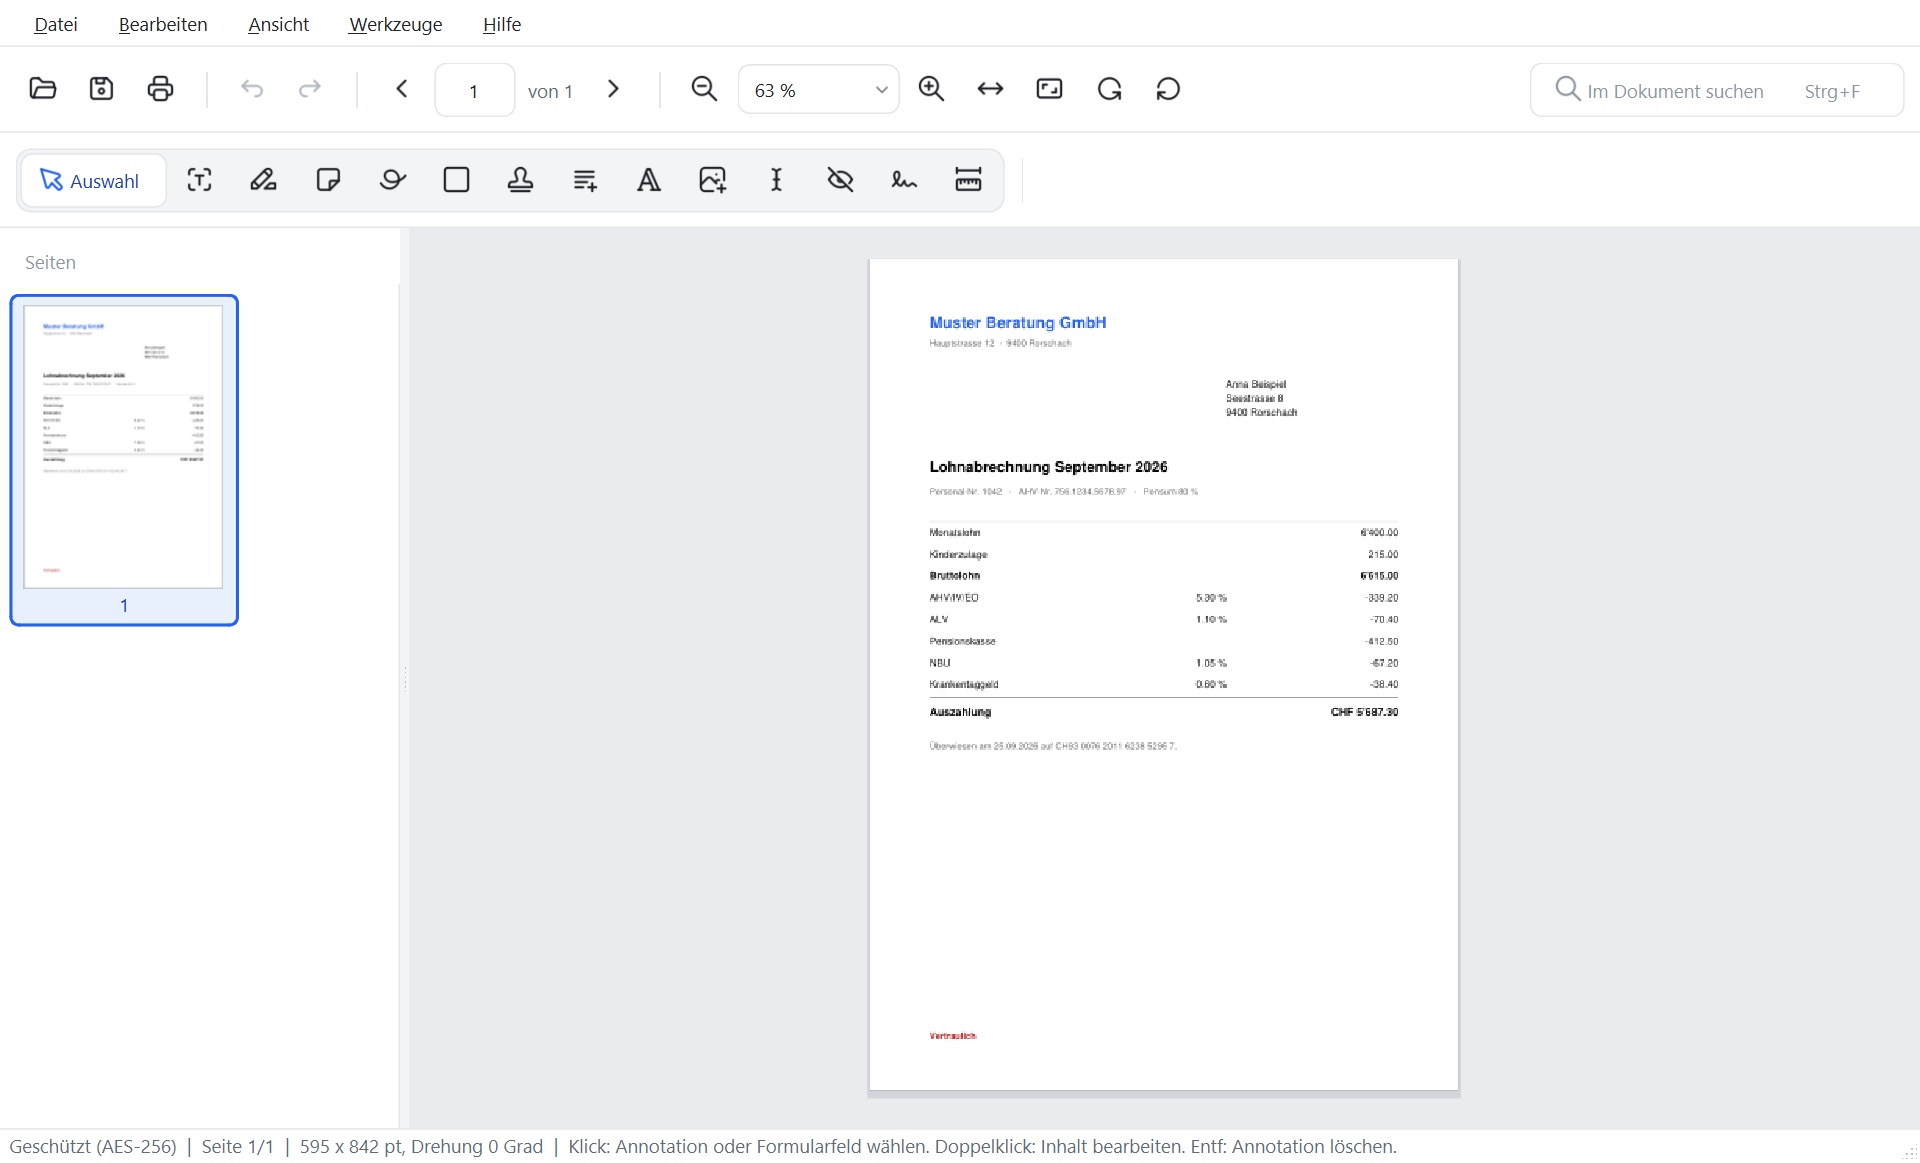Click the 'Auszahlung' row in document
This screenshot has width=1920, height=1163.
1164,712
